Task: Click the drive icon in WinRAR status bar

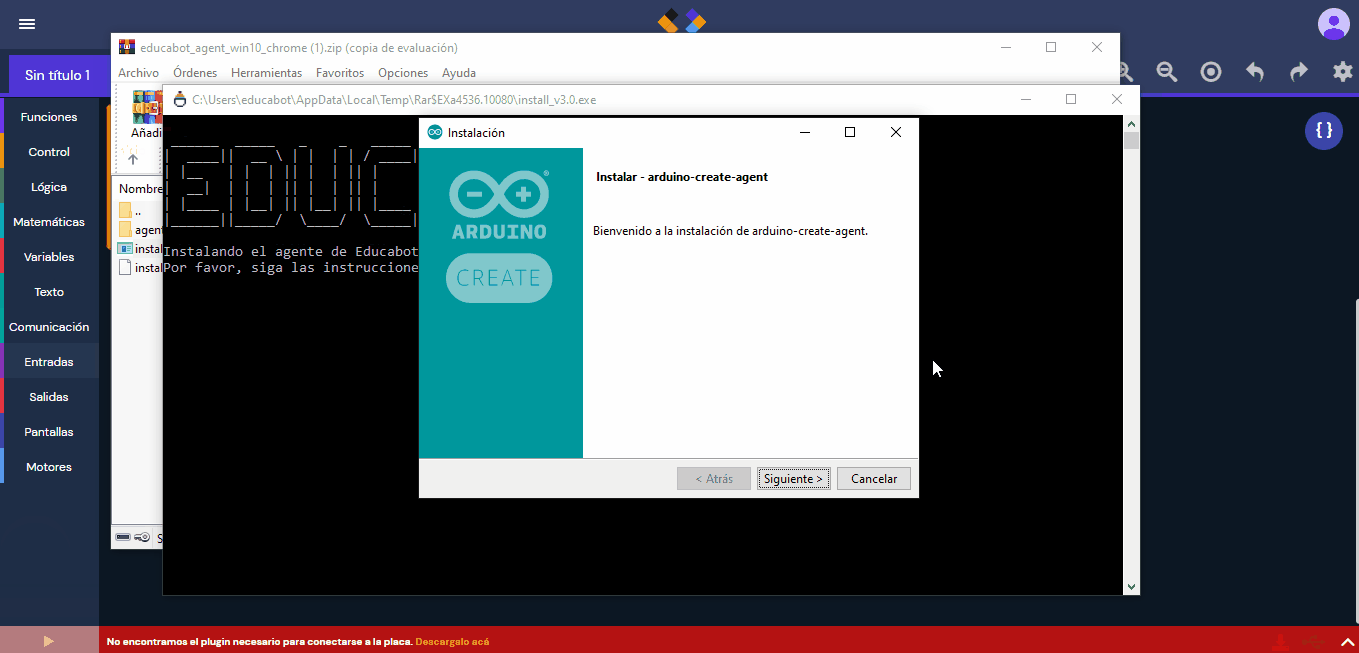Action: (x=123, y=537)
